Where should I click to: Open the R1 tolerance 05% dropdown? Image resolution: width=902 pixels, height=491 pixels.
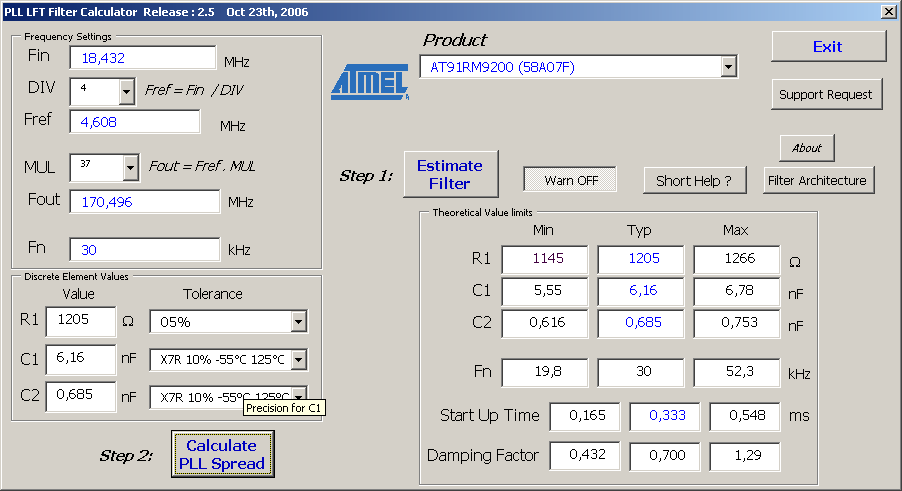(298, 322)
